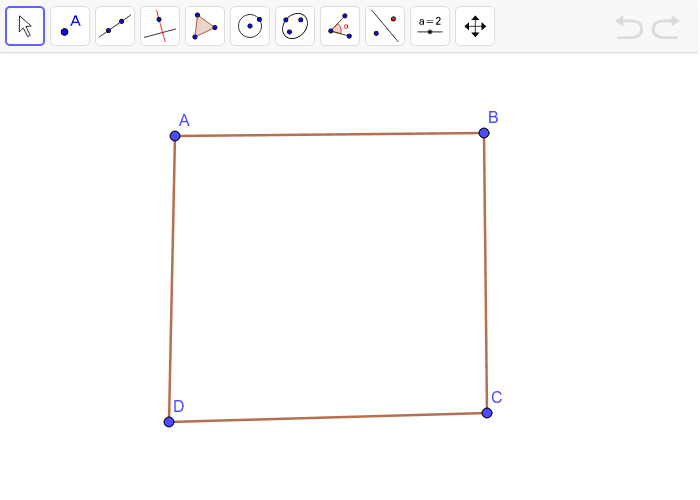
Task: Select the Polygon tool
Action: coord(205,26)
